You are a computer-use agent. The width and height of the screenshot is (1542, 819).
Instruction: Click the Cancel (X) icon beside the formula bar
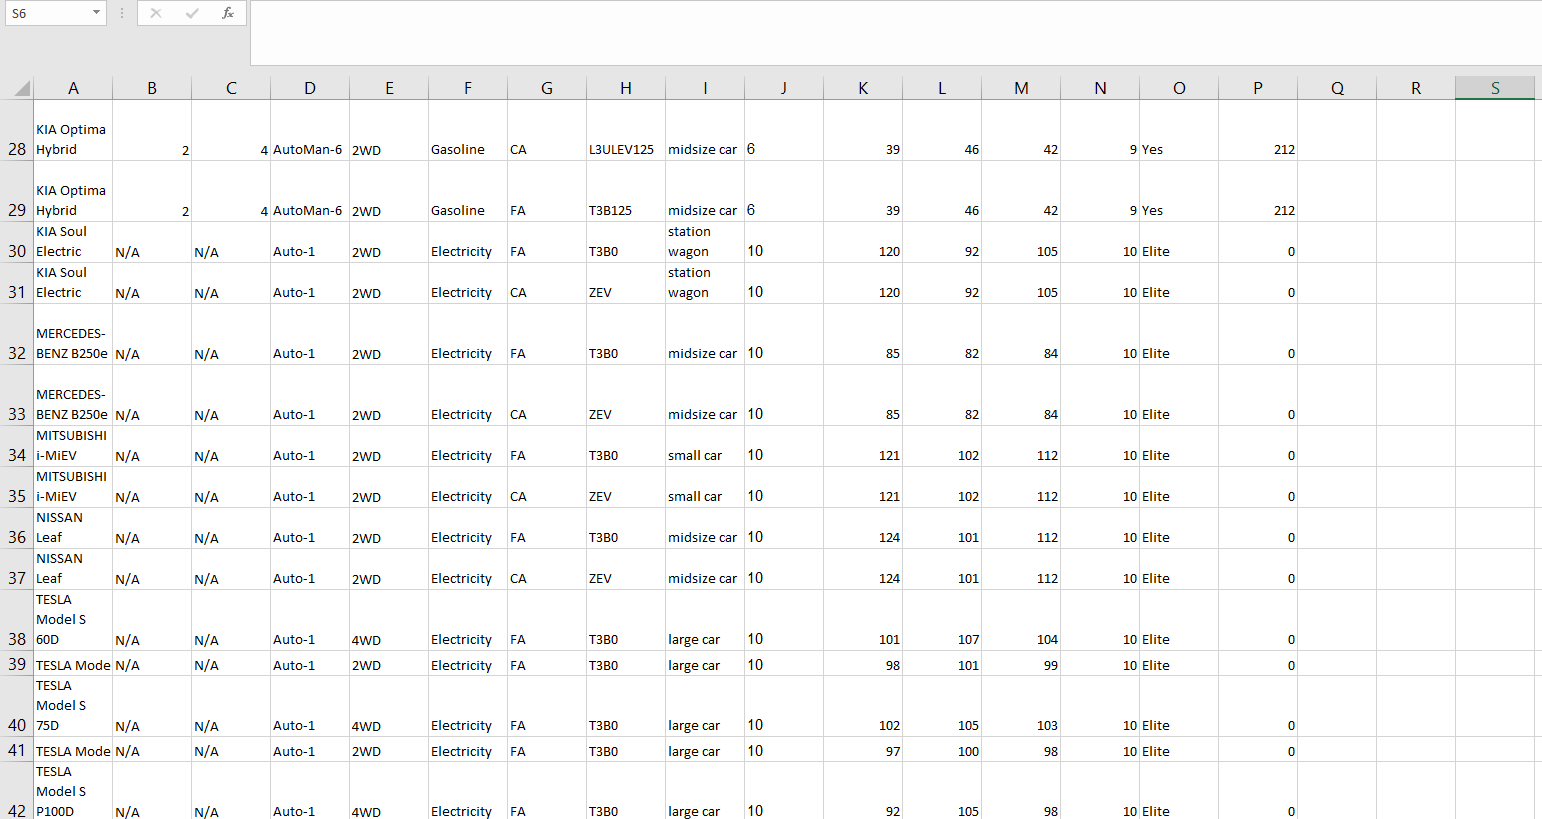[156, 13]
